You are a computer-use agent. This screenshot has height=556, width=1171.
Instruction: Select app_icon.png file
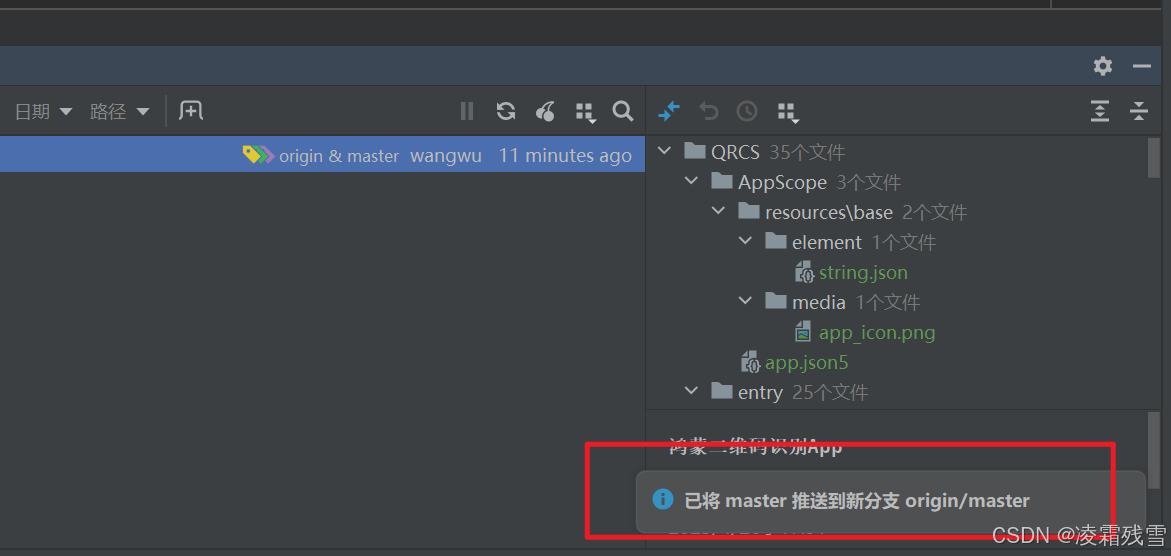[x=877, y=332]
